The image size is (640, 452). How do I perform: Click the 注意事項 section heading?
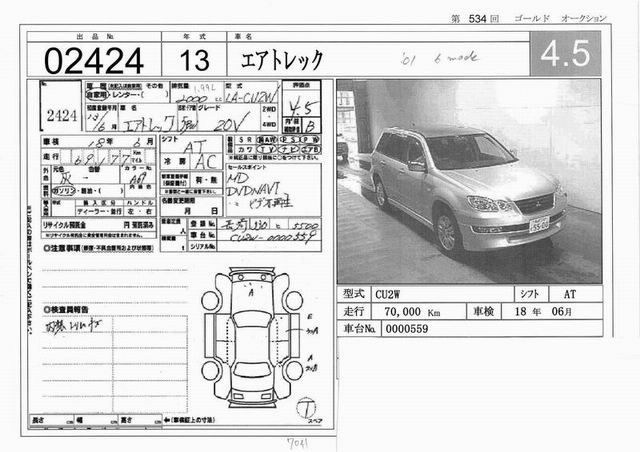point(98,248)
